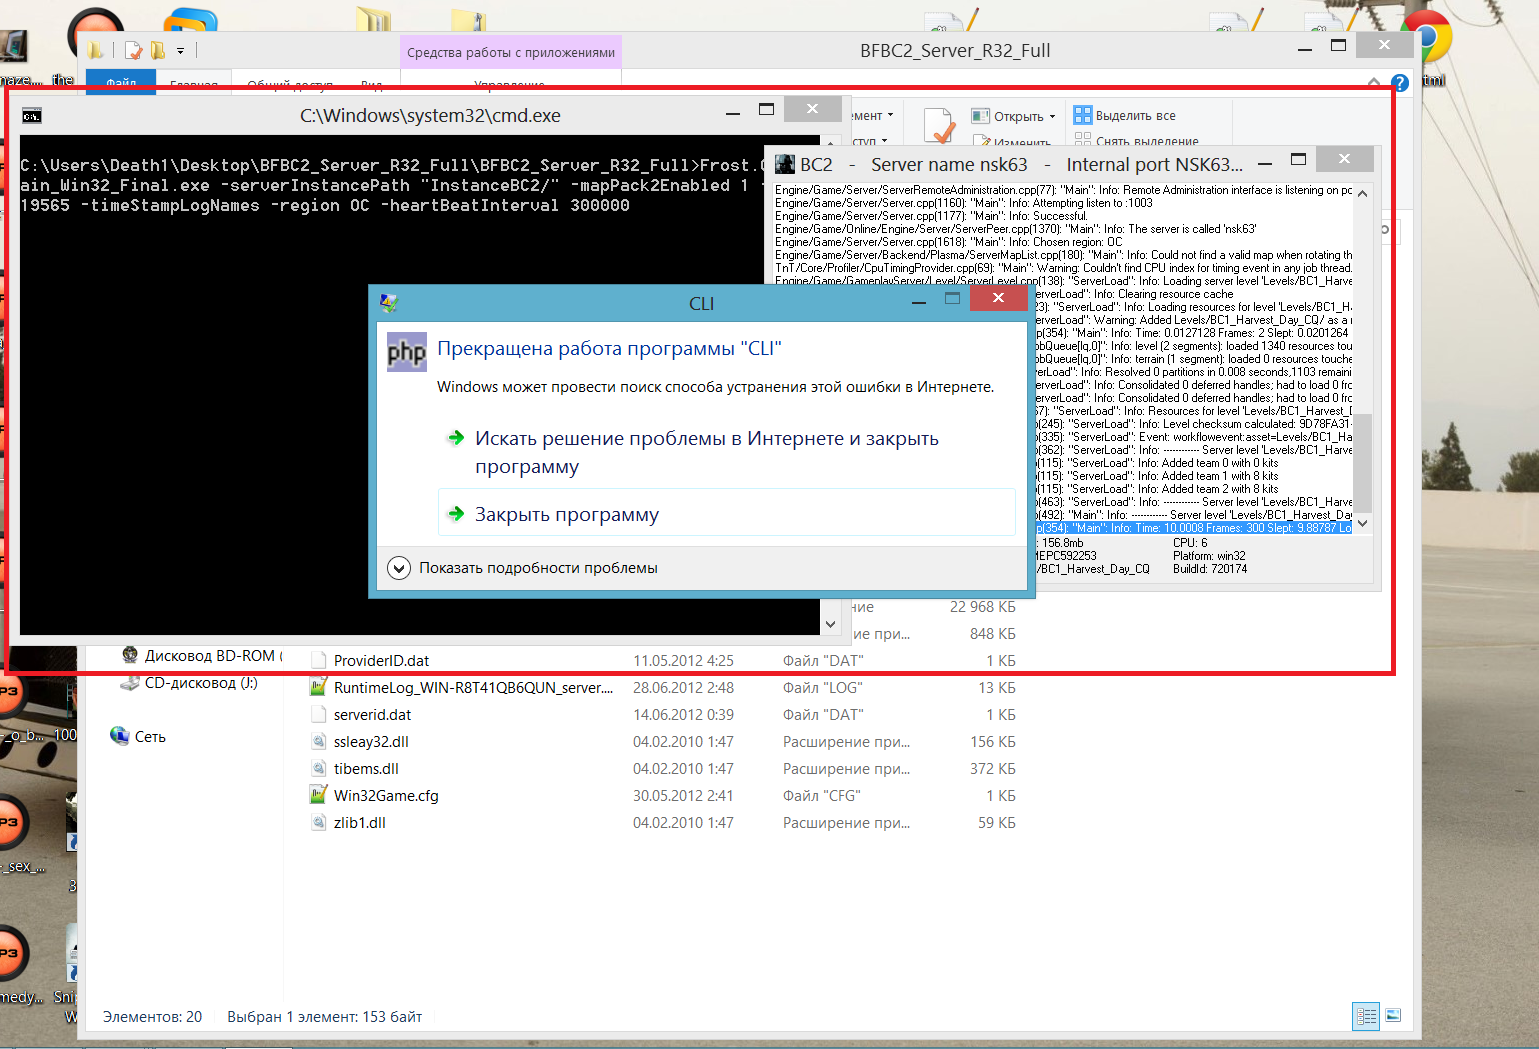Image resolution: width=1539 pixels, height=1049 pixels.
Task: Select the file Win32Game.cfg
Action: point(386,795)
